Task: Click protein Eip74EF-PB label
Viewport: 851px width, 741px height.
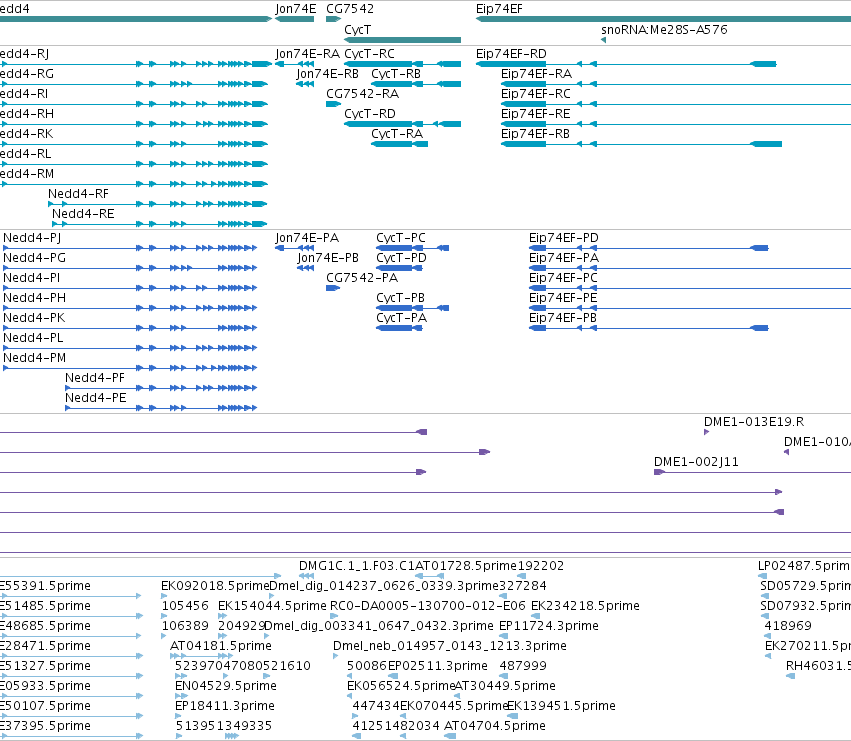Action: click(563, 318)
